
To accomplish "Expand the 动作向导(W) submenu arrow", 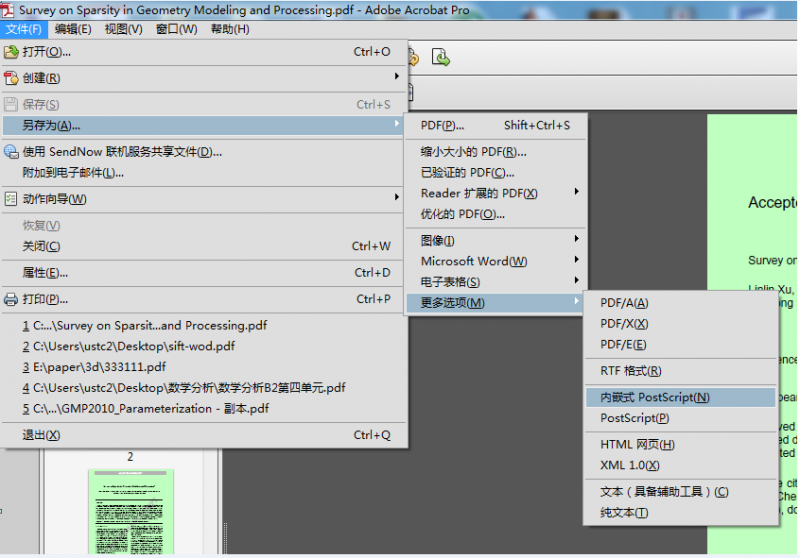I will point(396,197).
